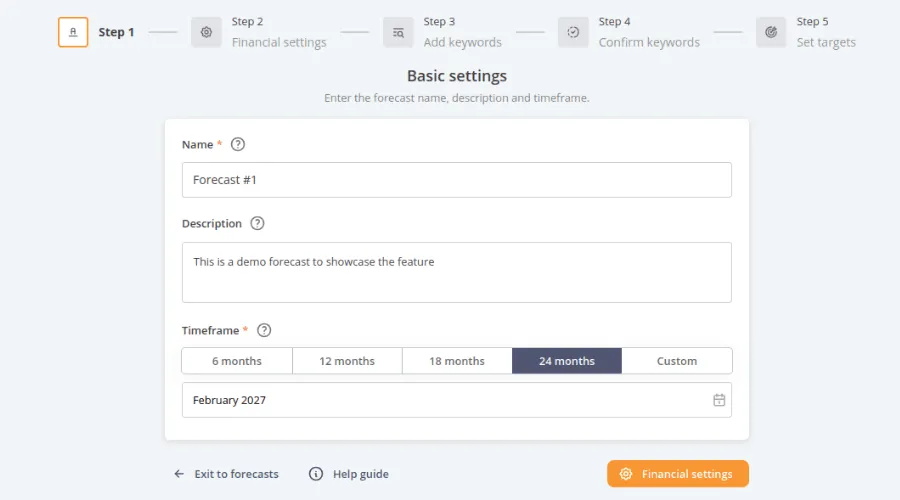Open help tooltip next to Description label
900x500 pixels.
pos(257,224)
